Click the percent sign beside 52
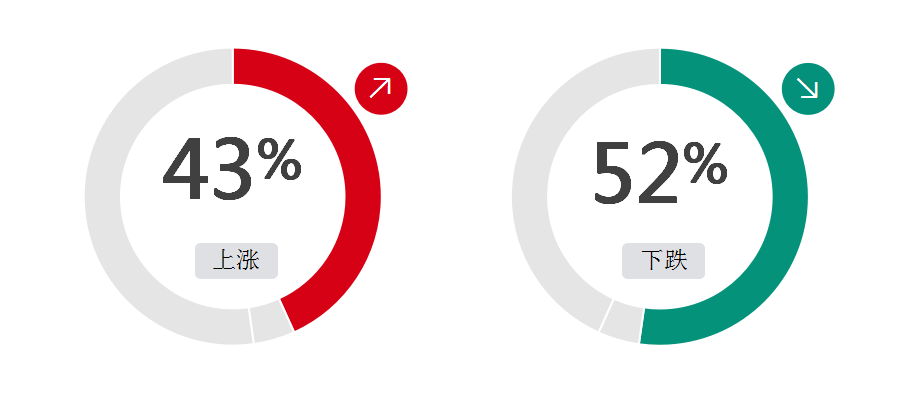The width and height of the screenshot is (911, 412). tap(705, 163)
